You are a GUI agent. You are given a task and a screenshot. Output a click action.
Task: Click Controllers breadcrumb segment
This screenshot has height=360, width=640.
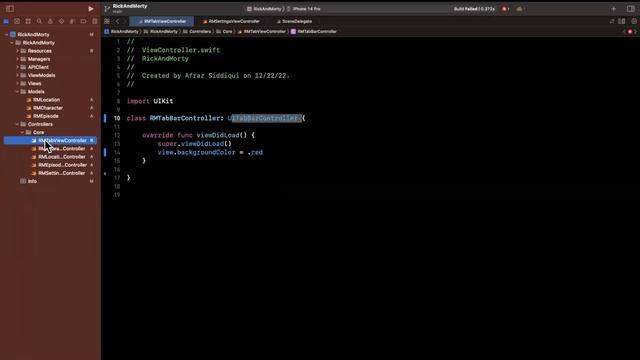(x=197, y=31)
